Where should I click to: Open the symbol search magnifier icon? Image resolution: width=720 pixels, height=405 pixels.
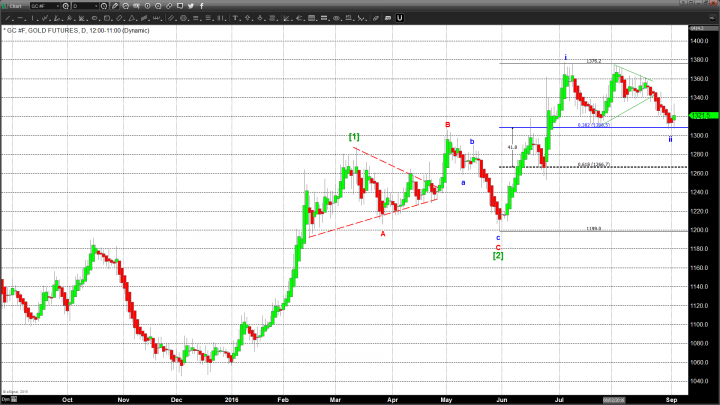(66, 6)
